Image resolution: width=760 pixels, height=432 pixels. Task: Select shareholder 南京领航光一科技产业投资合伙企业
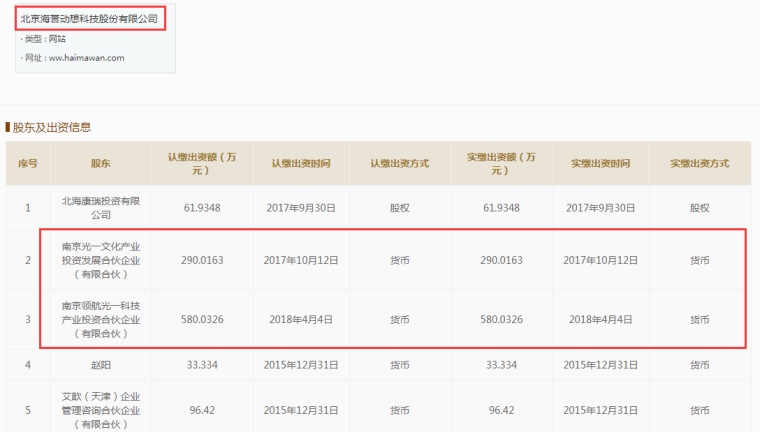coord(101,320)
